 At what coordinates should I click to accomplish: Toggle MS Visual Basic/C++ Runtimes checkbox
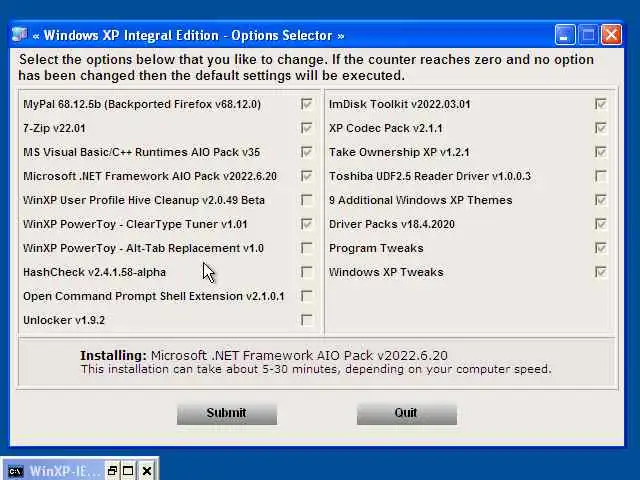click(x=307, y=152)
